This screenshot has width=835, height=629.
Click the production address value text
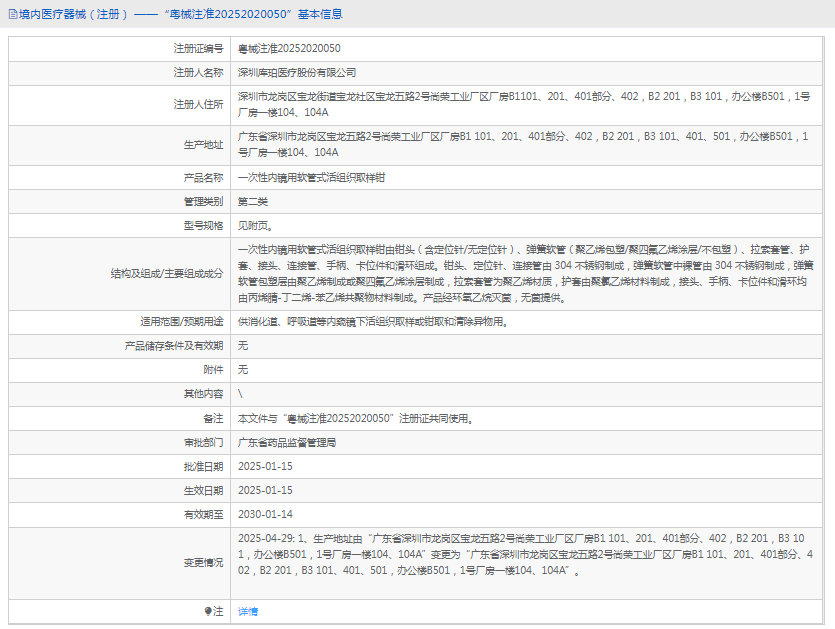coord(523,144)
